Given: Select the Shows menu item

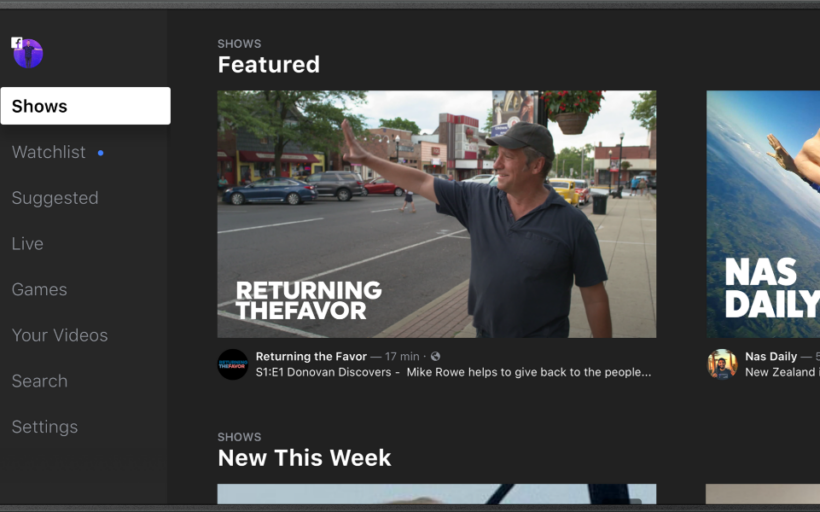Looking at the screenshot, I should click(x=86, y=106).
